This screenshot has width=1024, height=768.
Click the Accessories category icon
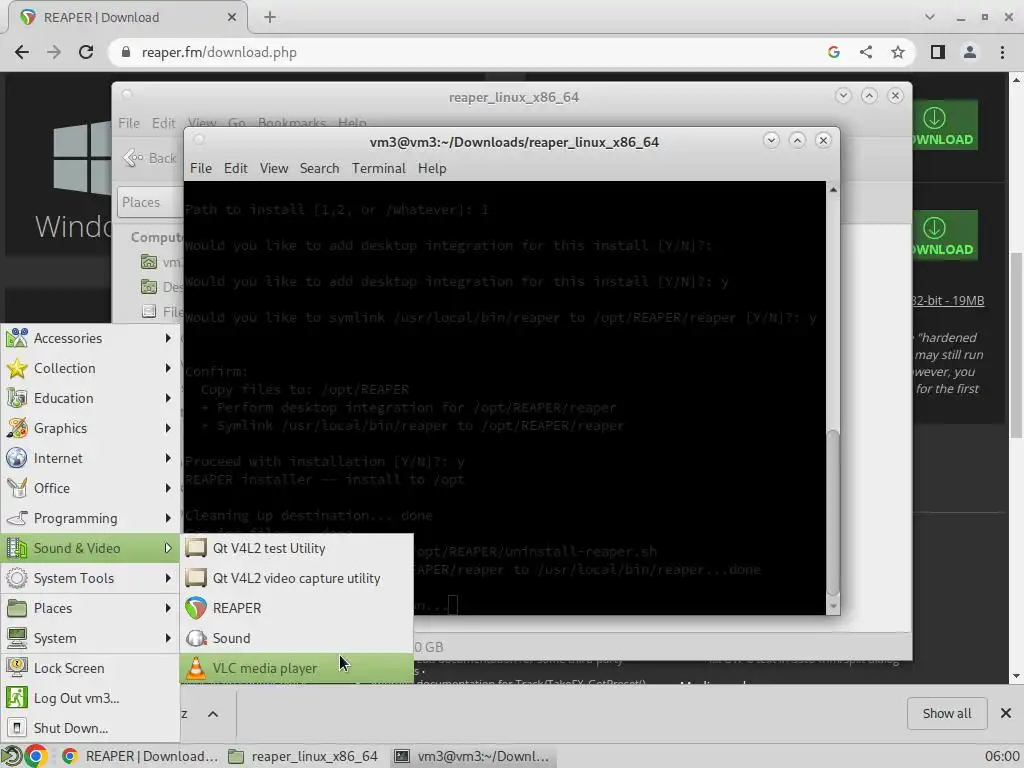(16, 338)
